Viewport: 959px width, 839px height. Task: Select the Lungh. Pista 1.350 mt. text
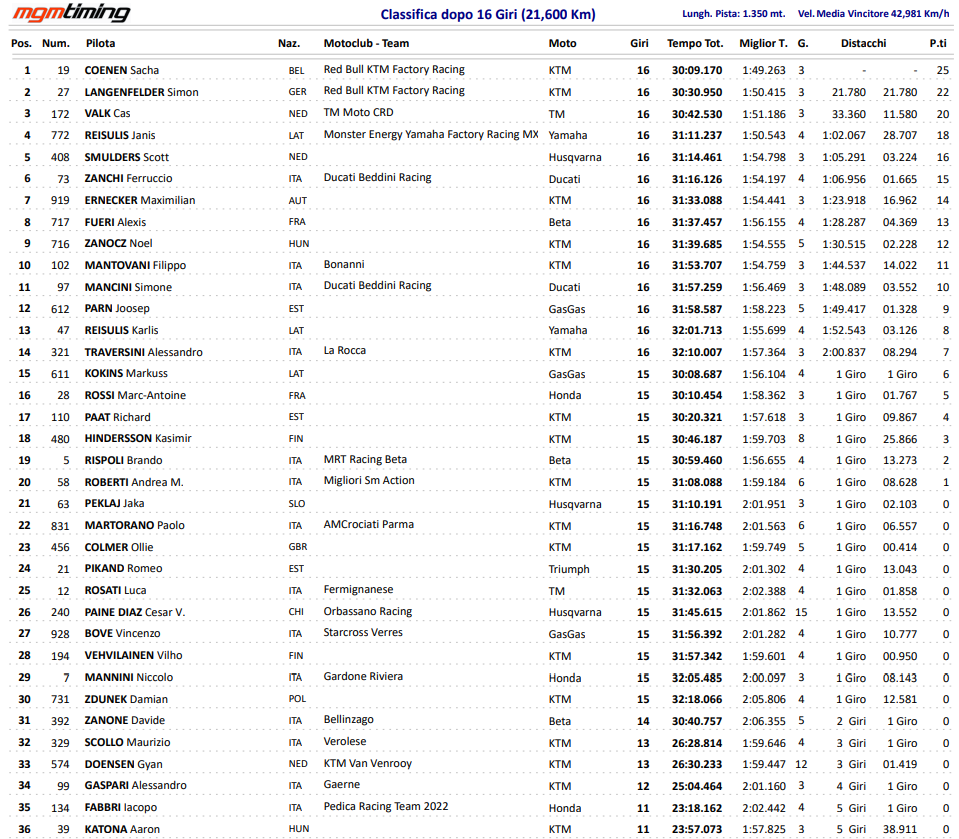point(733,14)
